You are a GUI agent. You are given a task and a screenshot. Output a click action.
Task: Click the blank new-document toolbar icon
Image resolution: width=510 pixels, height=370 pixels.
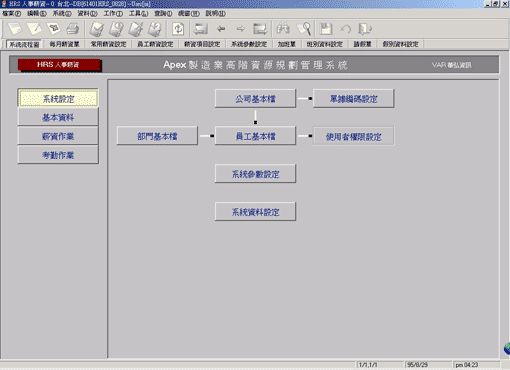pos(14,29)
